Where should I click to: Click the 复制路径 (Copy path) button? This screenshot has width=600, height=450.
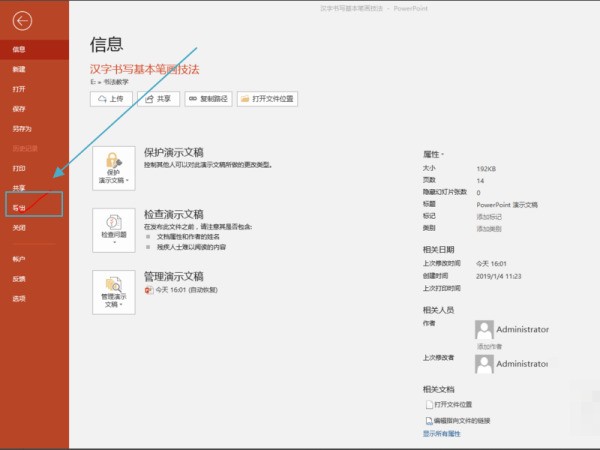click(x=209, y=99)
